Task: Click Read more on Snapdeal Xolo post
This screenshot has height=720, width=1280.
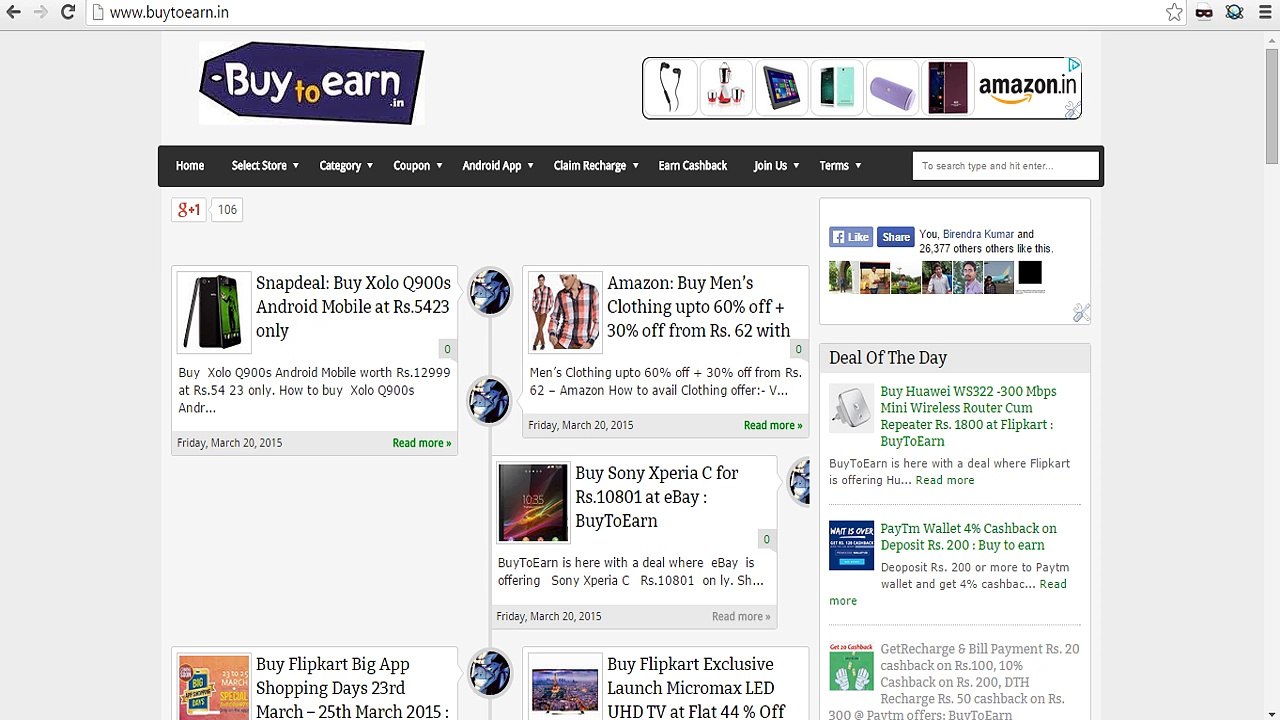Action: (422, 443)
